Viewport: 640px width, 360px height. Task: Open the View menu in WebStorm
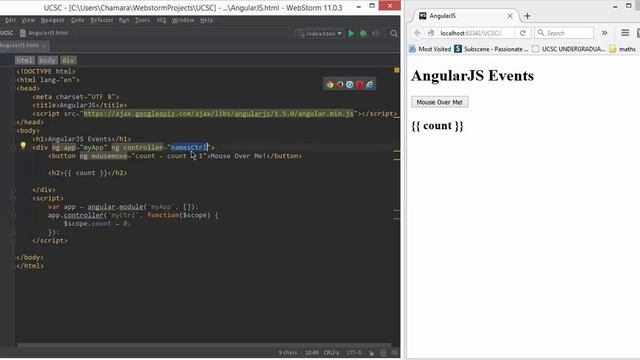click(28, 20)
